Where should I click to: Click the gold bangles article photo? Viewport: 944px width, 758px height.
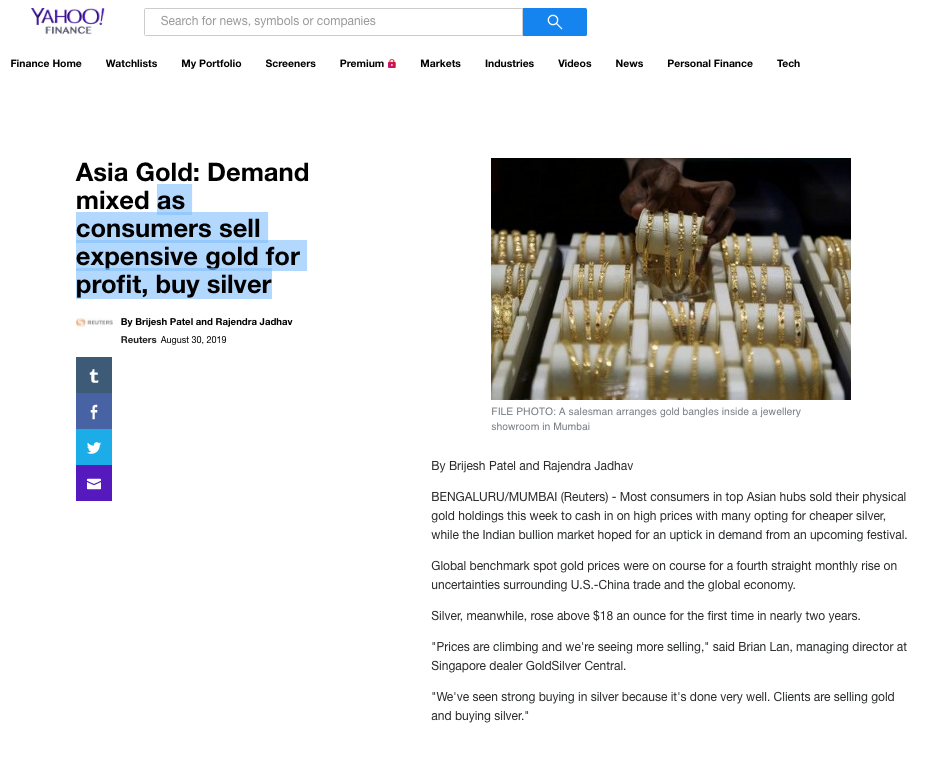(671, 279)
